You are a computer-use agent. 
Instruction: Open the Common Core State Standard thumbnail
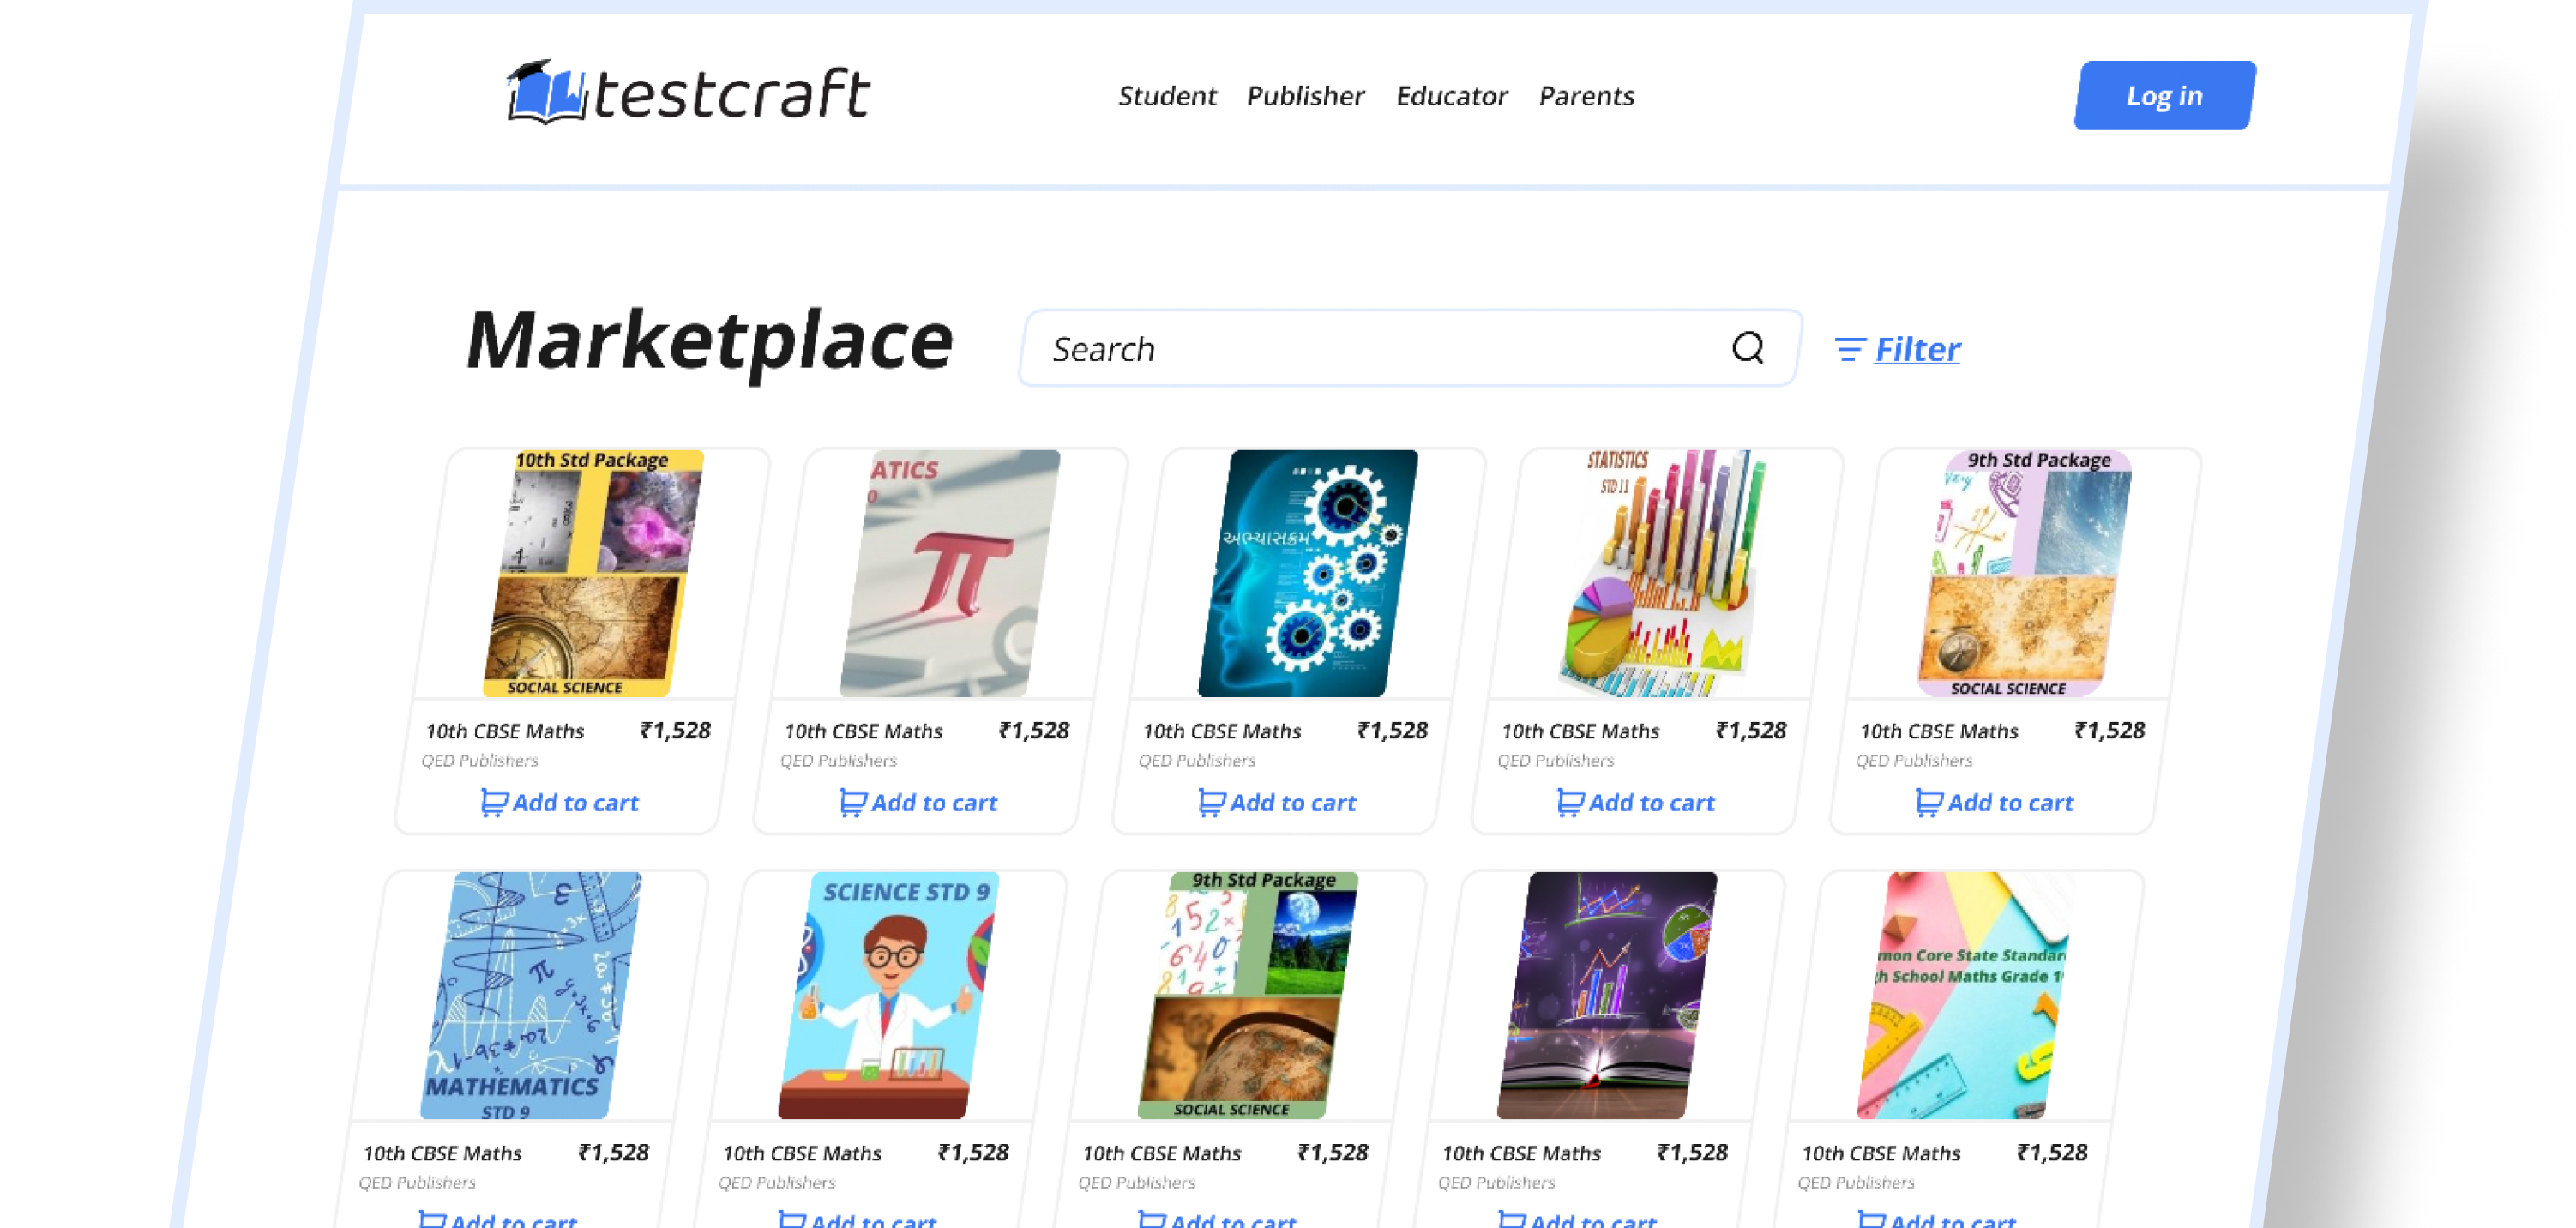1962,995
